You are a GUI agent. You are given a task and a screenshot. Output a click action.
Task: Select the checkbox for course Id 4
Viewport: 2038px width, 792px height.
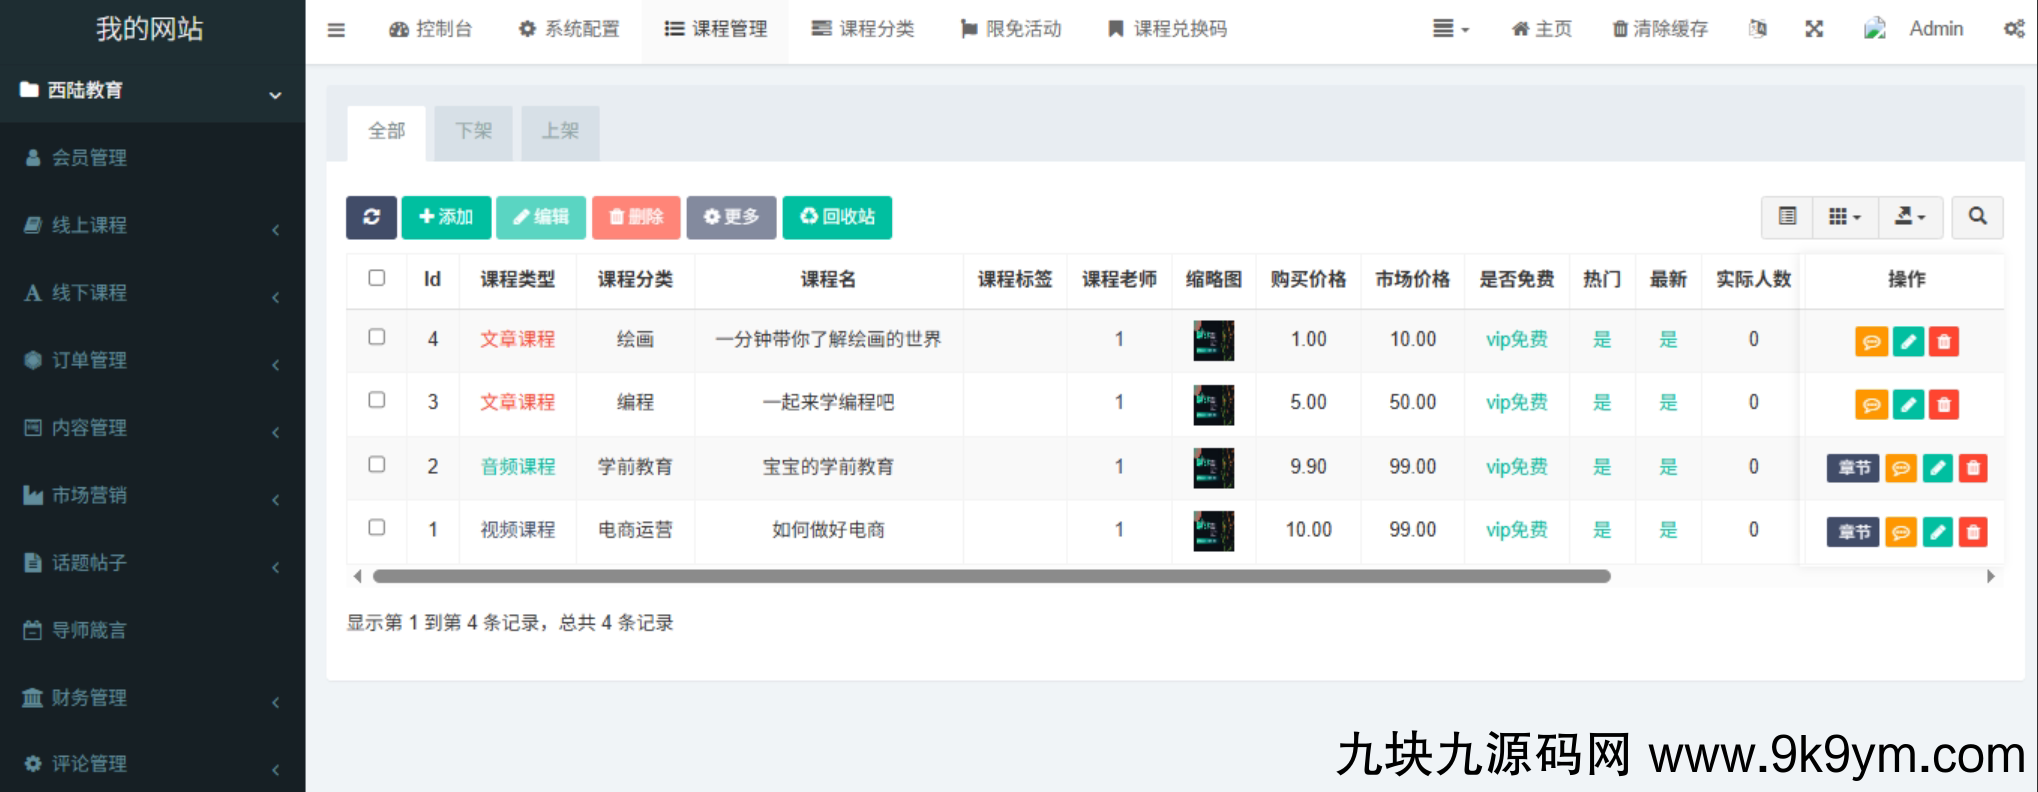point(377,337)
